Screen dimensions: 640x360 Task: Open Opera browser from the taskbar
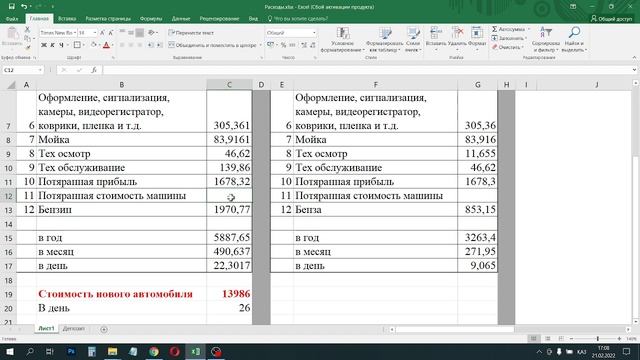coord(175,351)
